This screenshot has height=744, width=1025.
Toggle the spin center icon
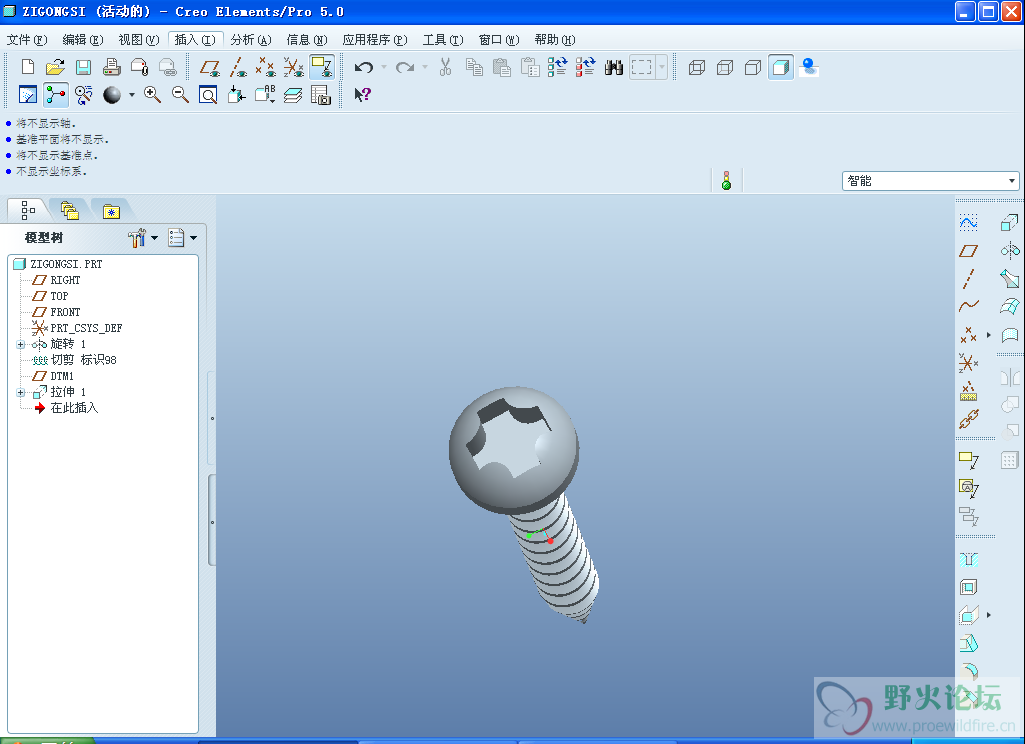click(x=56, y=95)
